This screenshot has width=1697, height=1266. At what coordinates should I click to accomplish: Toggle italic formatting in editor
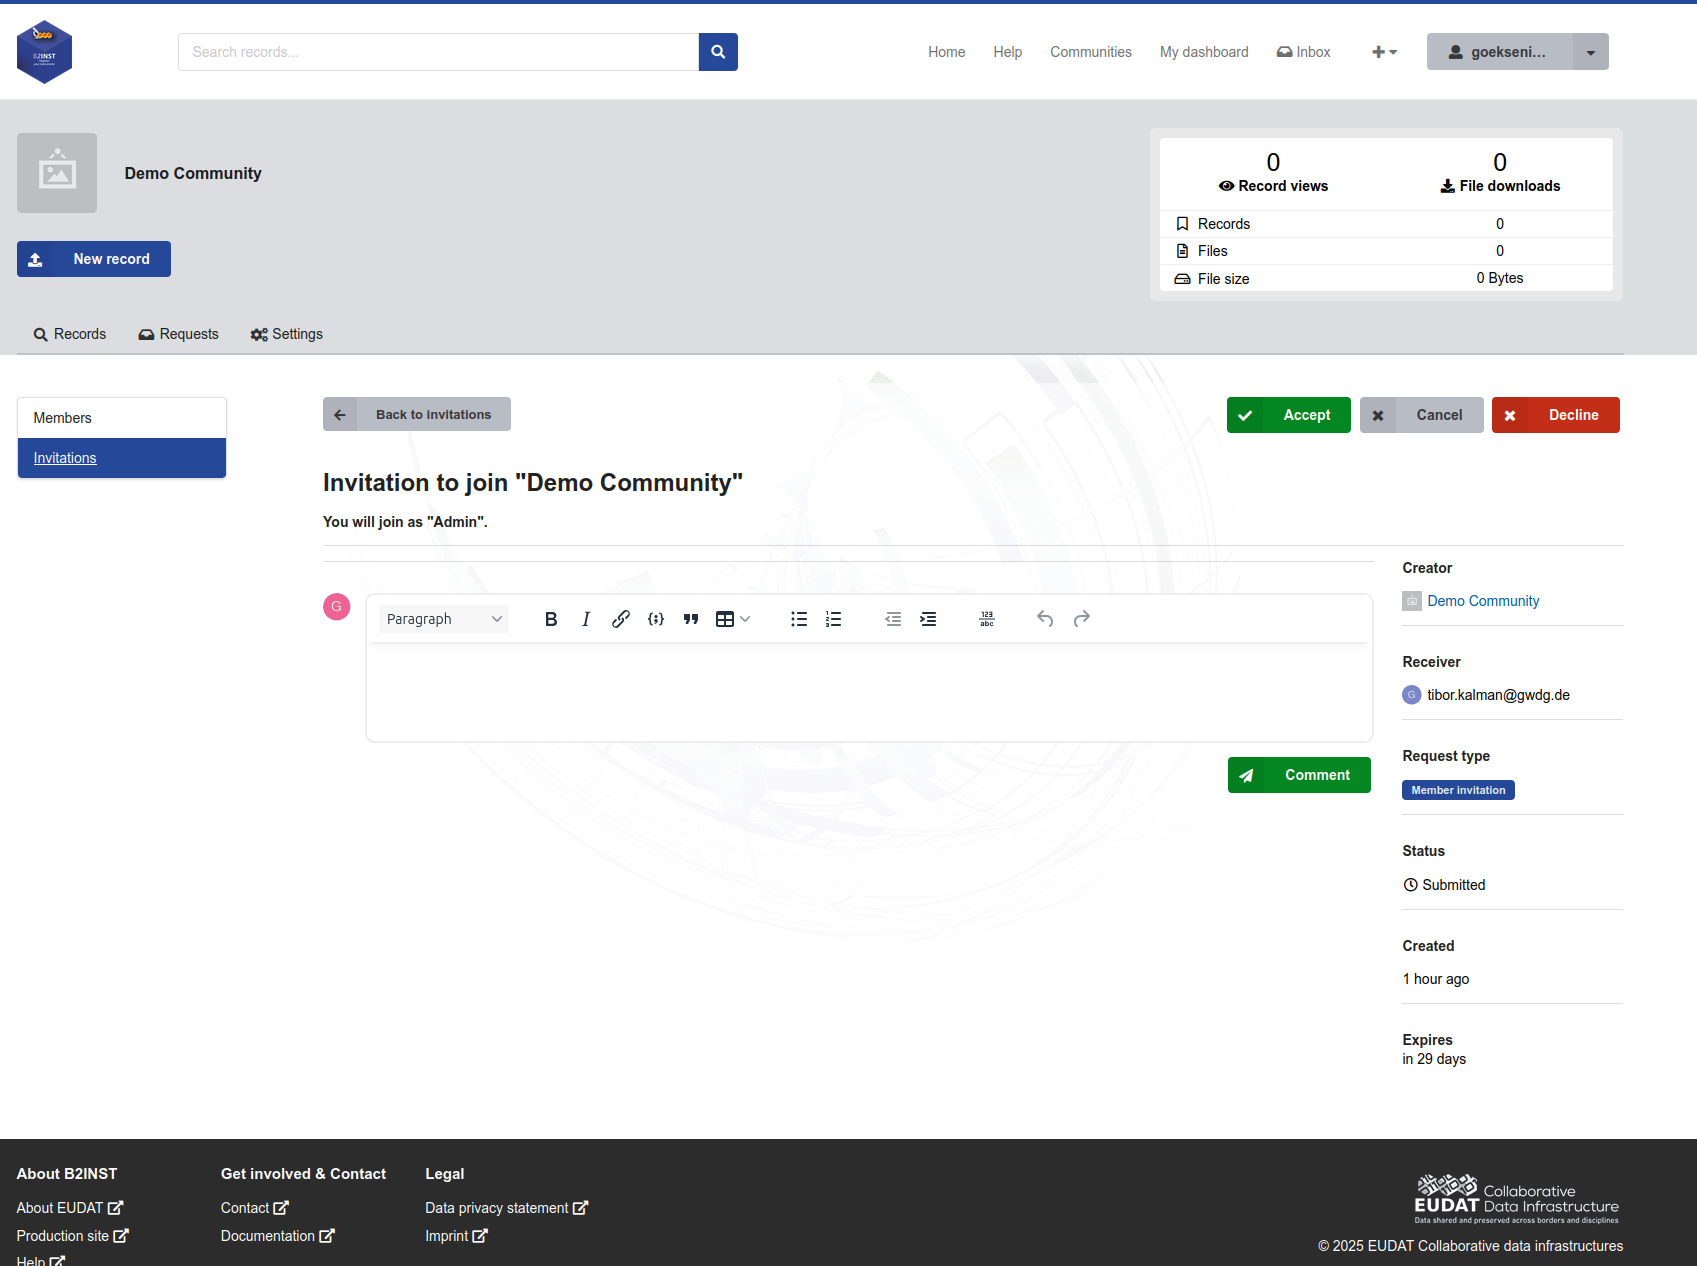pos(586,619)
